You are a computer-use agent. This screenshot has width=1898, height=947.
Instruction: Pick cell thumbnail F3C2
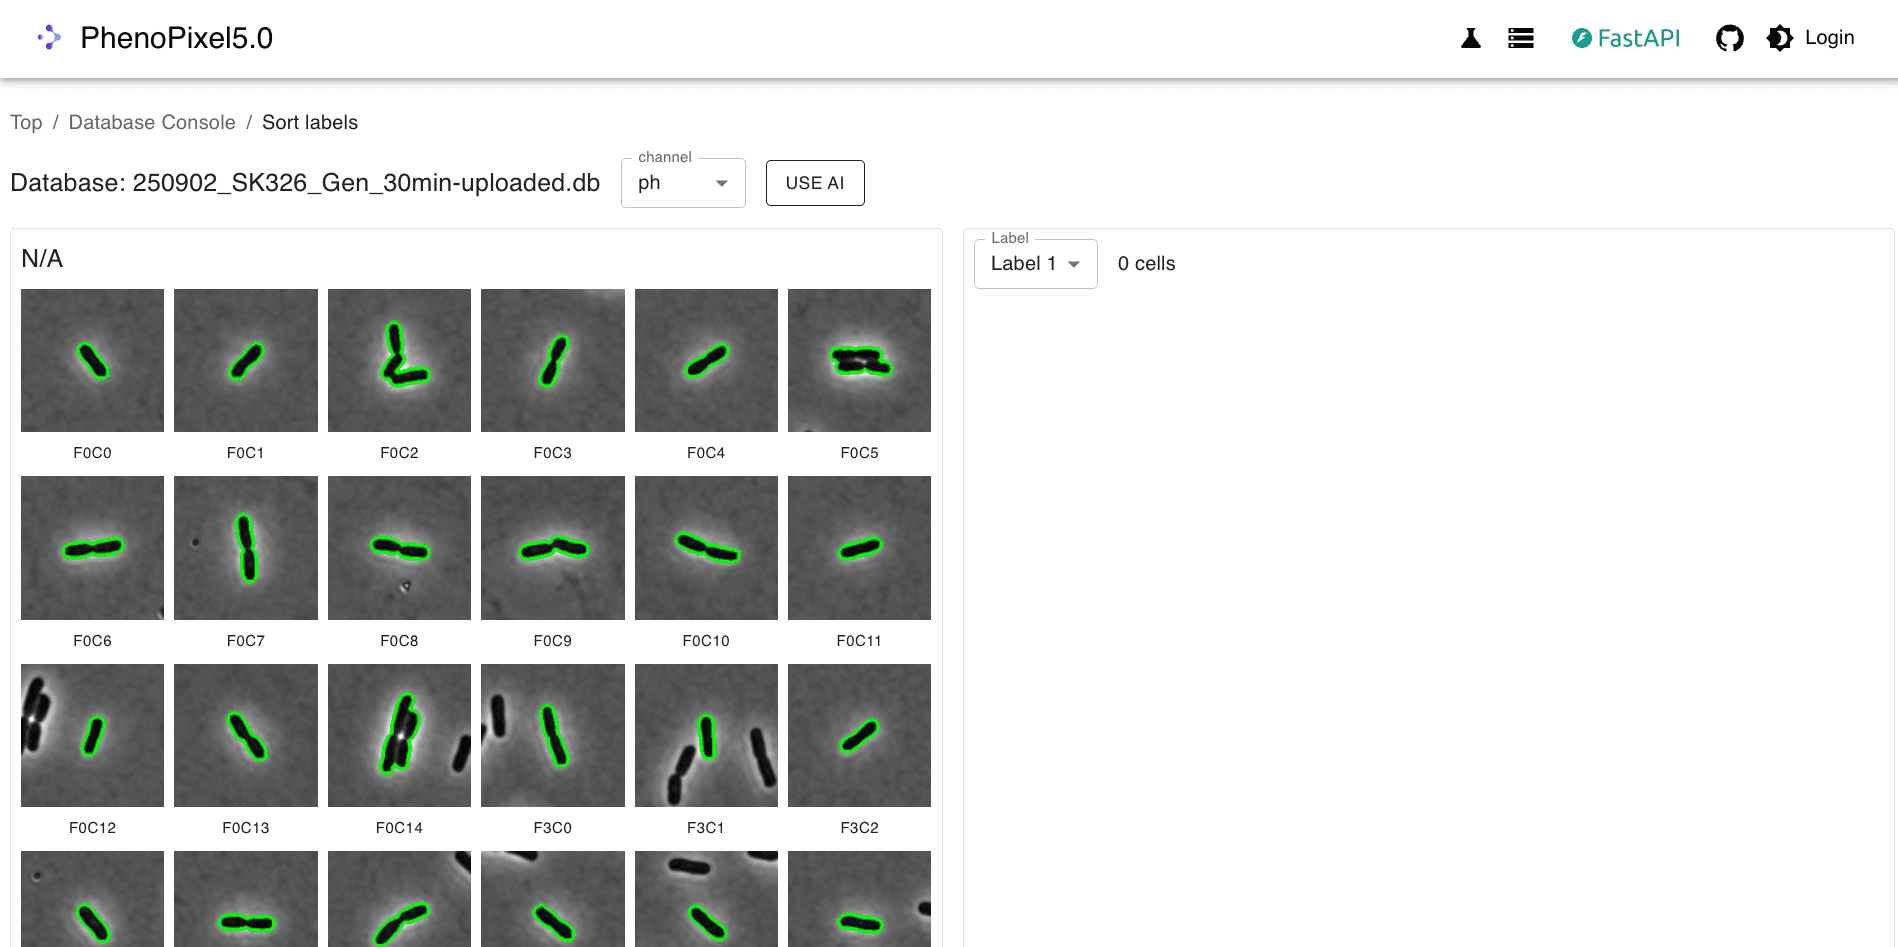pyautogui.click(x=859, y=735)
